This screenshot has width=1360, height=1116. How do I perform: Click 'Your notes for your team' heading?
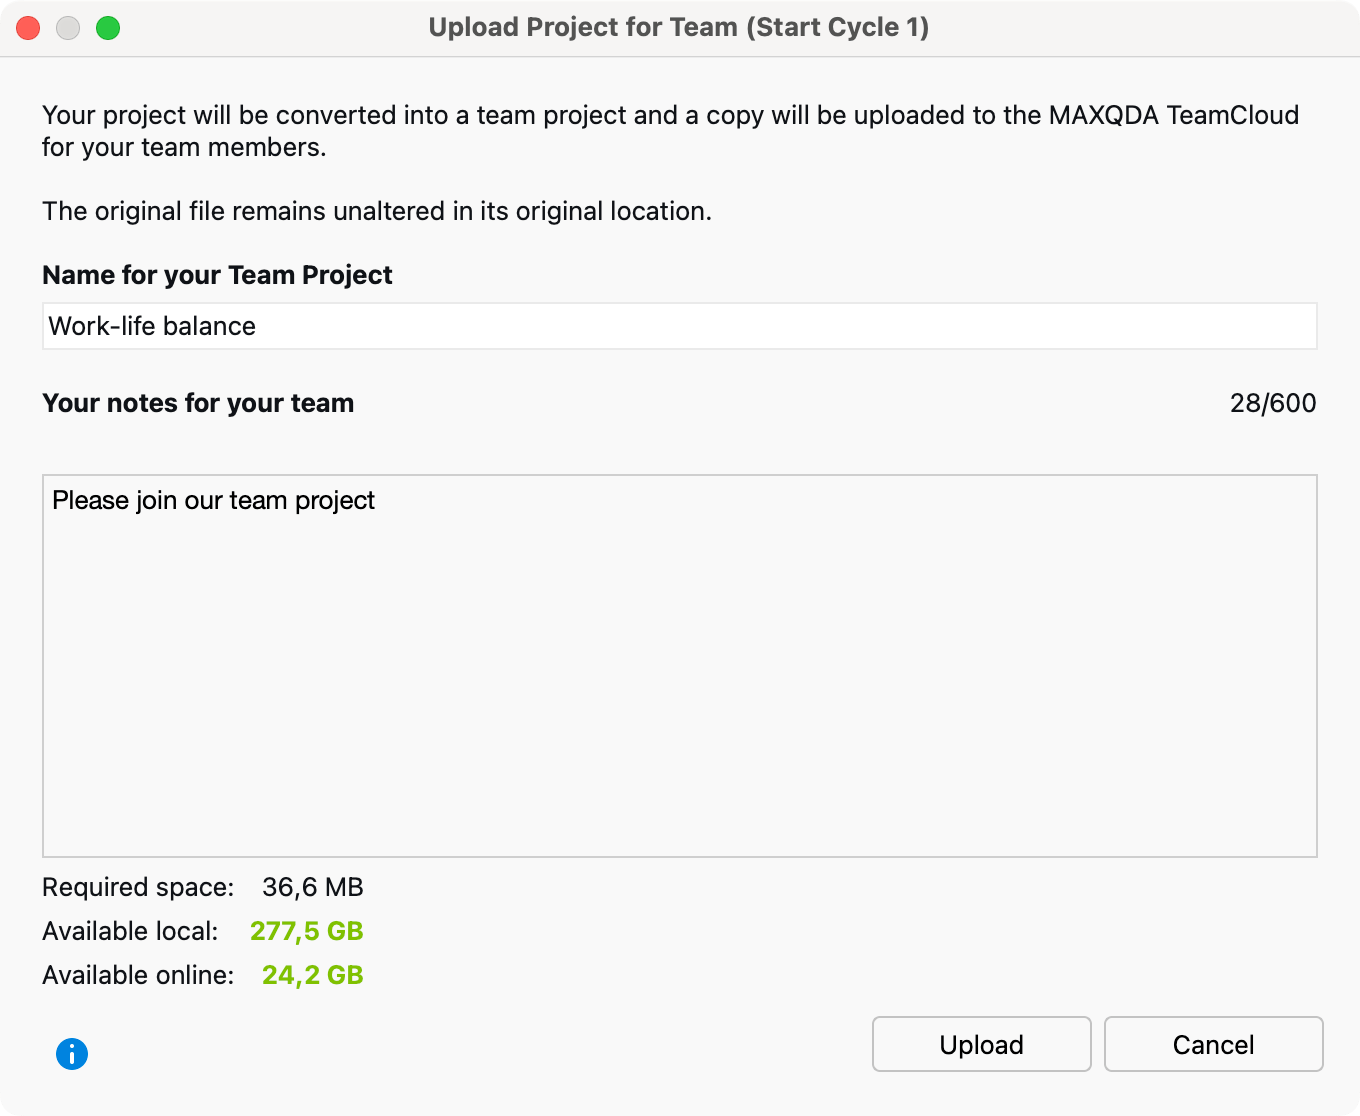[198, 403]
